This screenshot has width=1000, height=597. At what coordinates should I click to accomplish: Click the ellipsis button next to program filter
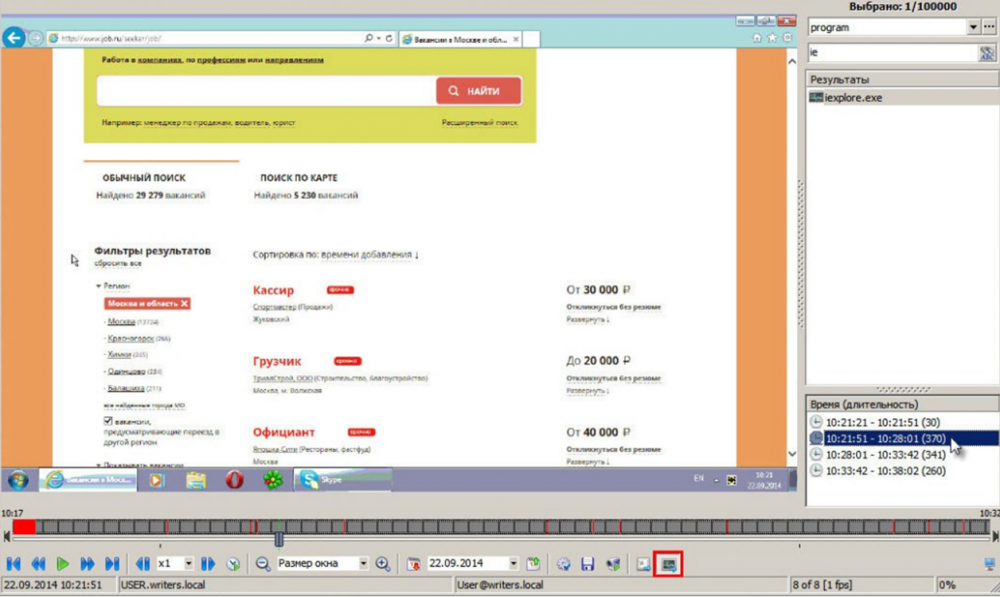989,27
